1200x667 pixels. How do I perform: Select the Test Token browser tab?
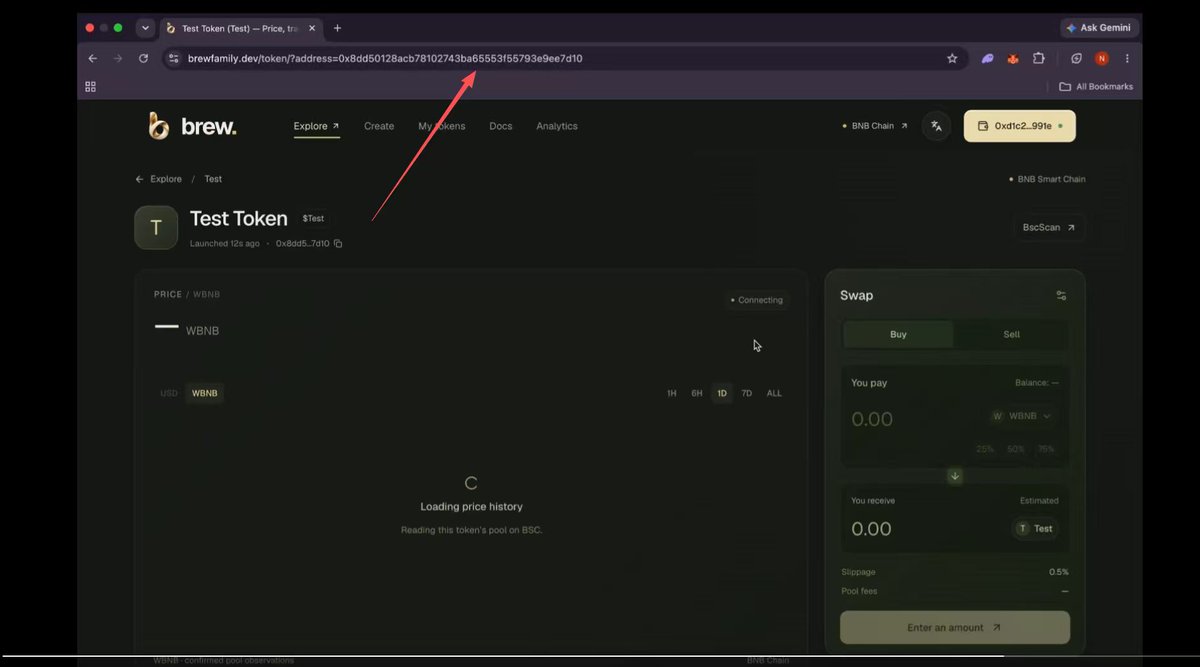point(240,28)
